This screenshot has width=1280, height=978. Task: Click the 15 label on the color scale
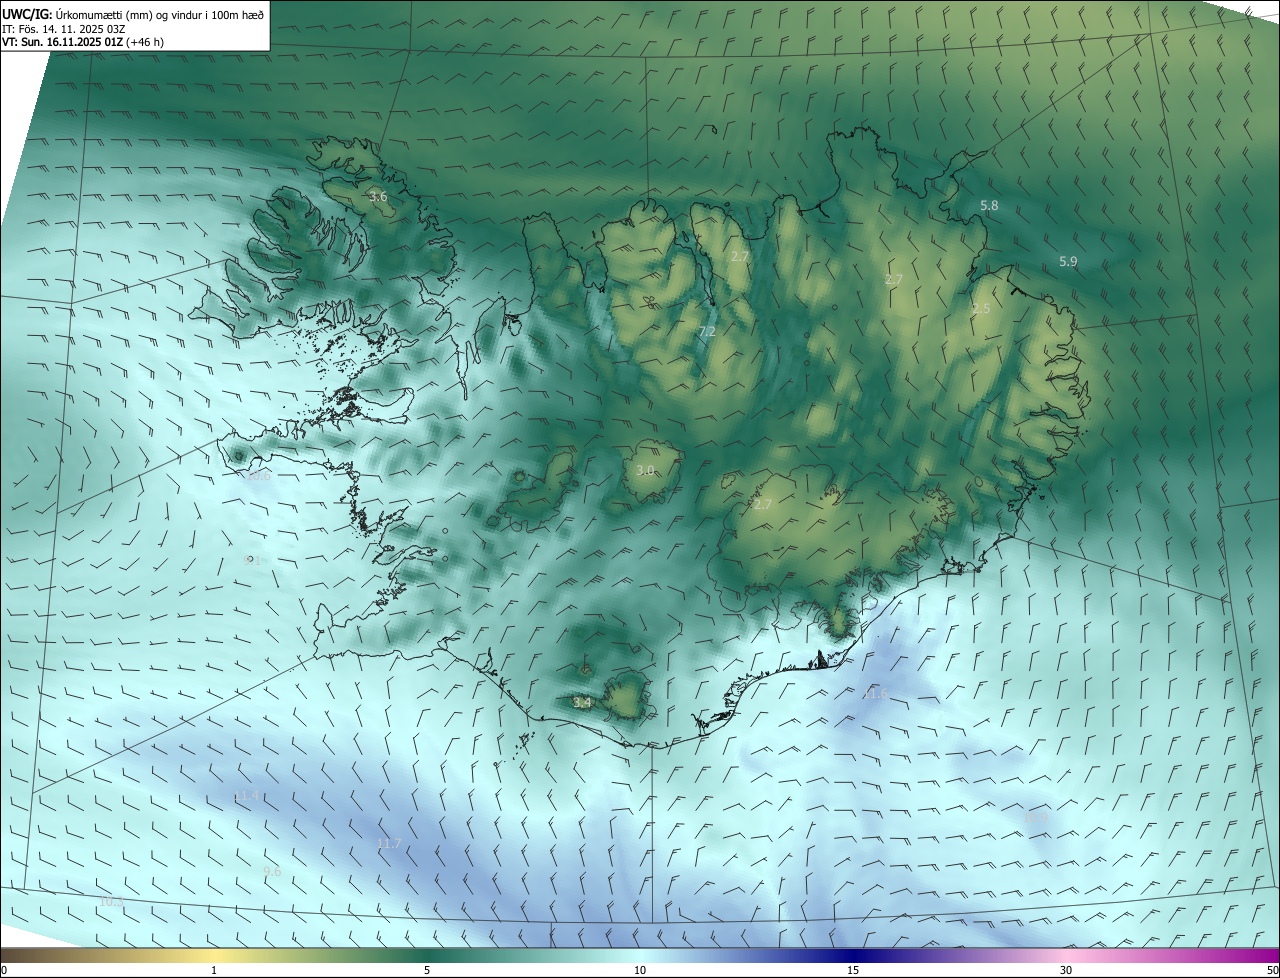click(853, 970)
